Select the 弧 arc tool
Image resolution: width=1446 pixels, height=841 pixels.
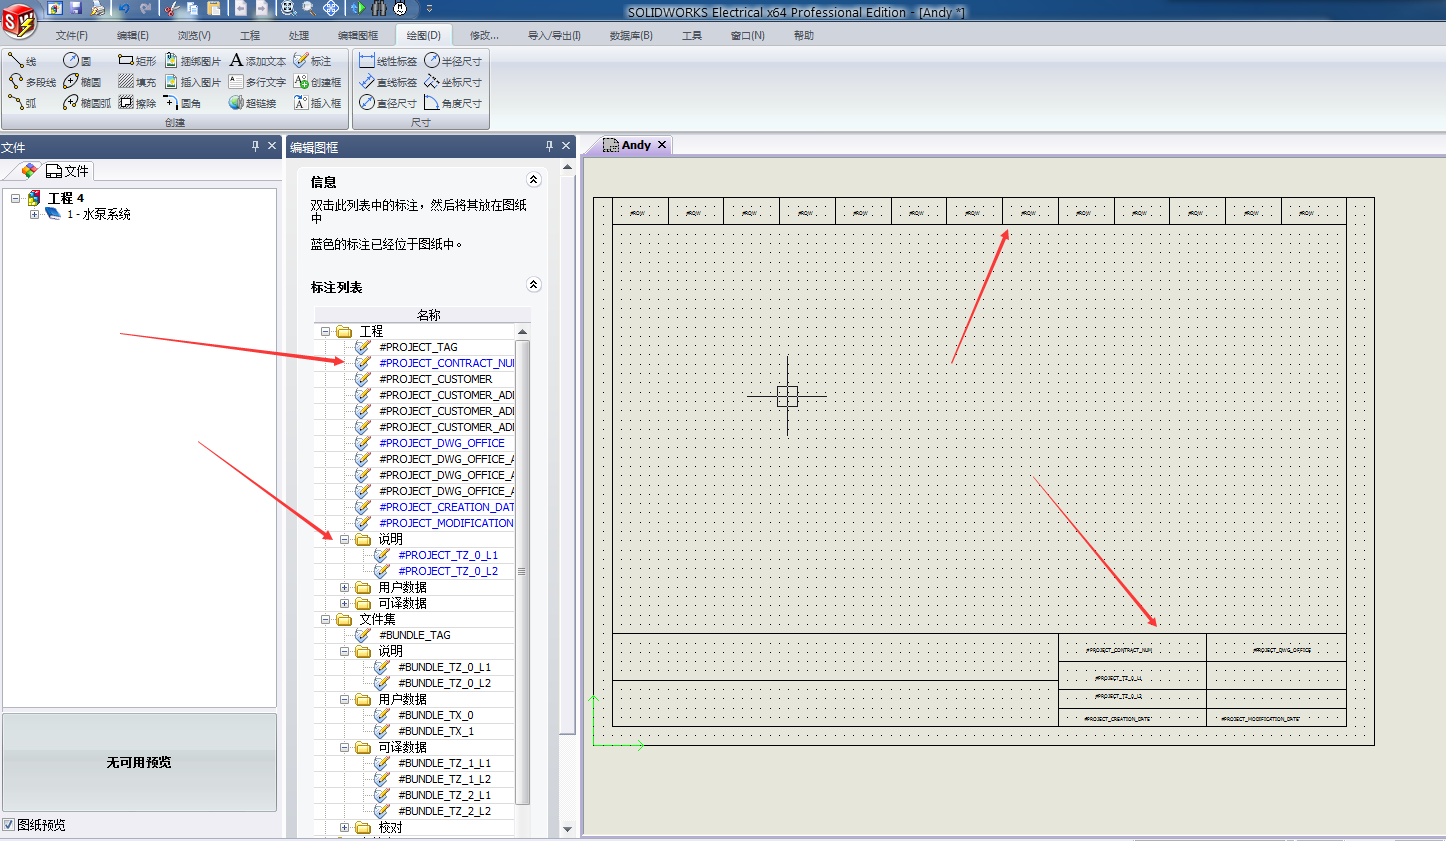[22, 103]
